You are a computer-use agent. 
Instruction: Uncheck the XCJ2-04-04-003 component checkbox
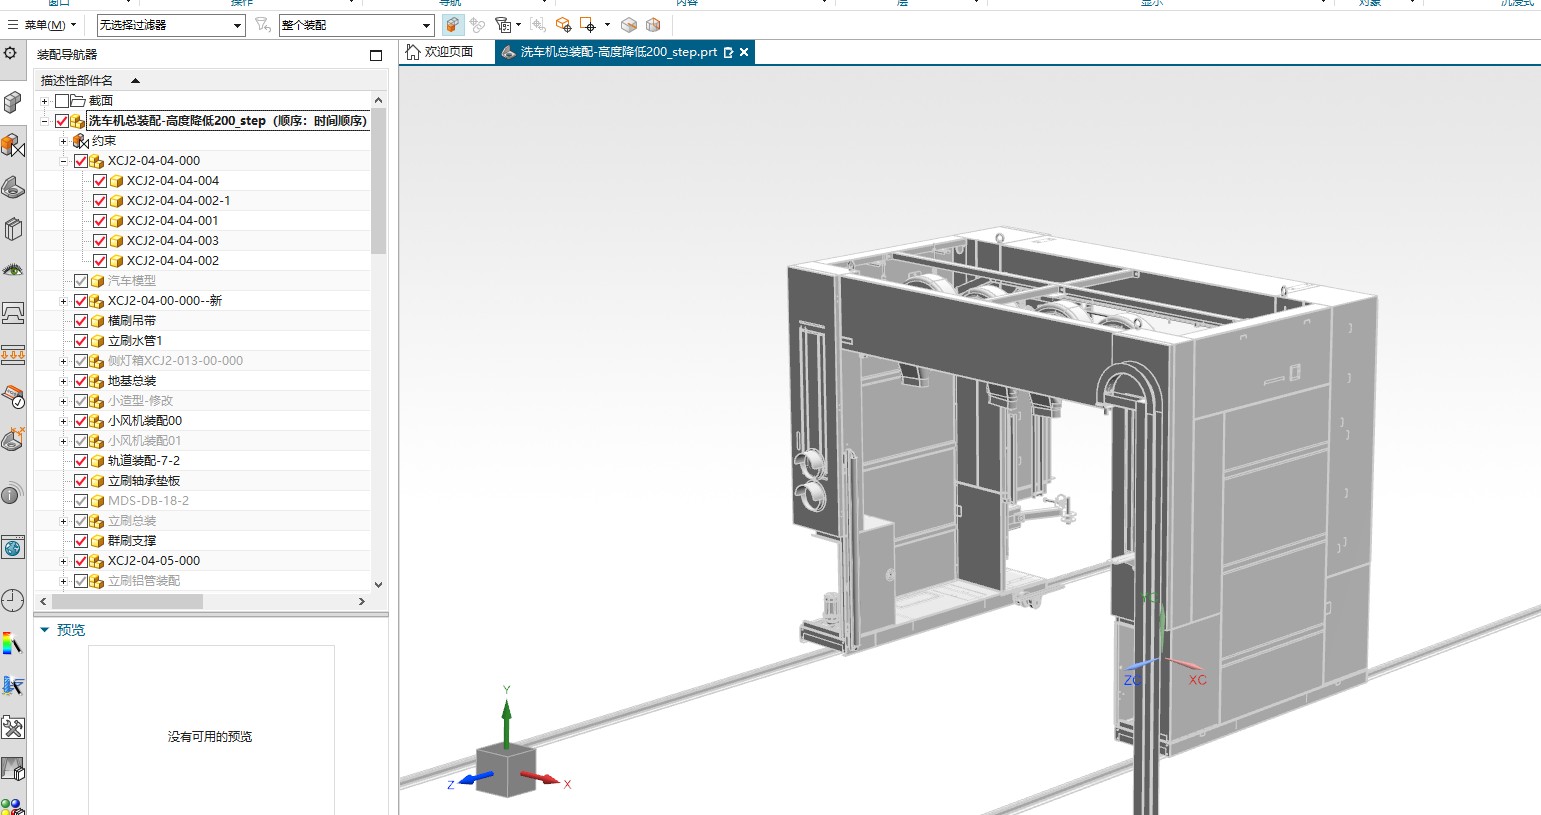click(x=100, y=241)
